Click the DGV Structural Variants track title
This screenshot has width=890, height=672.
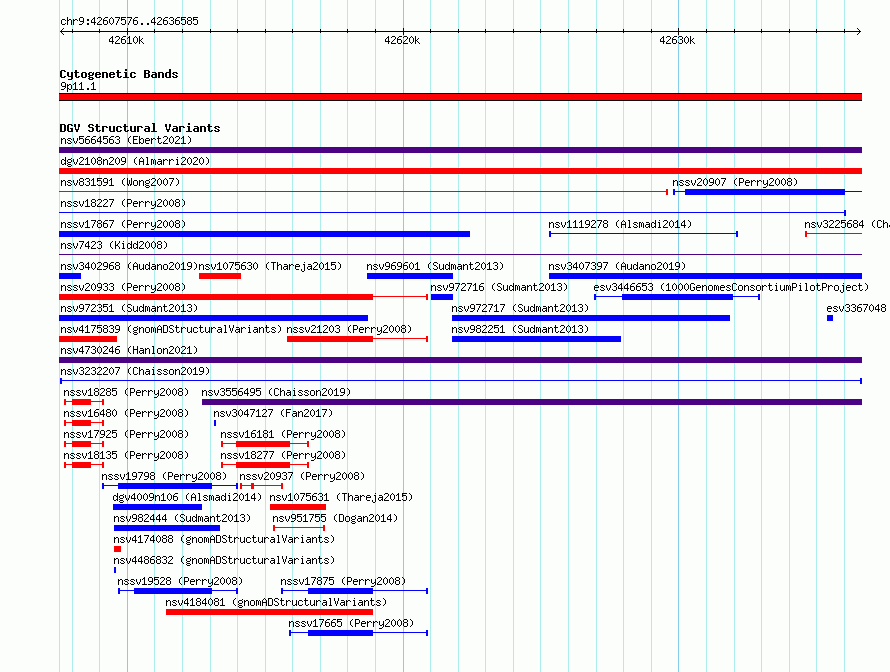tap(140, 128)
